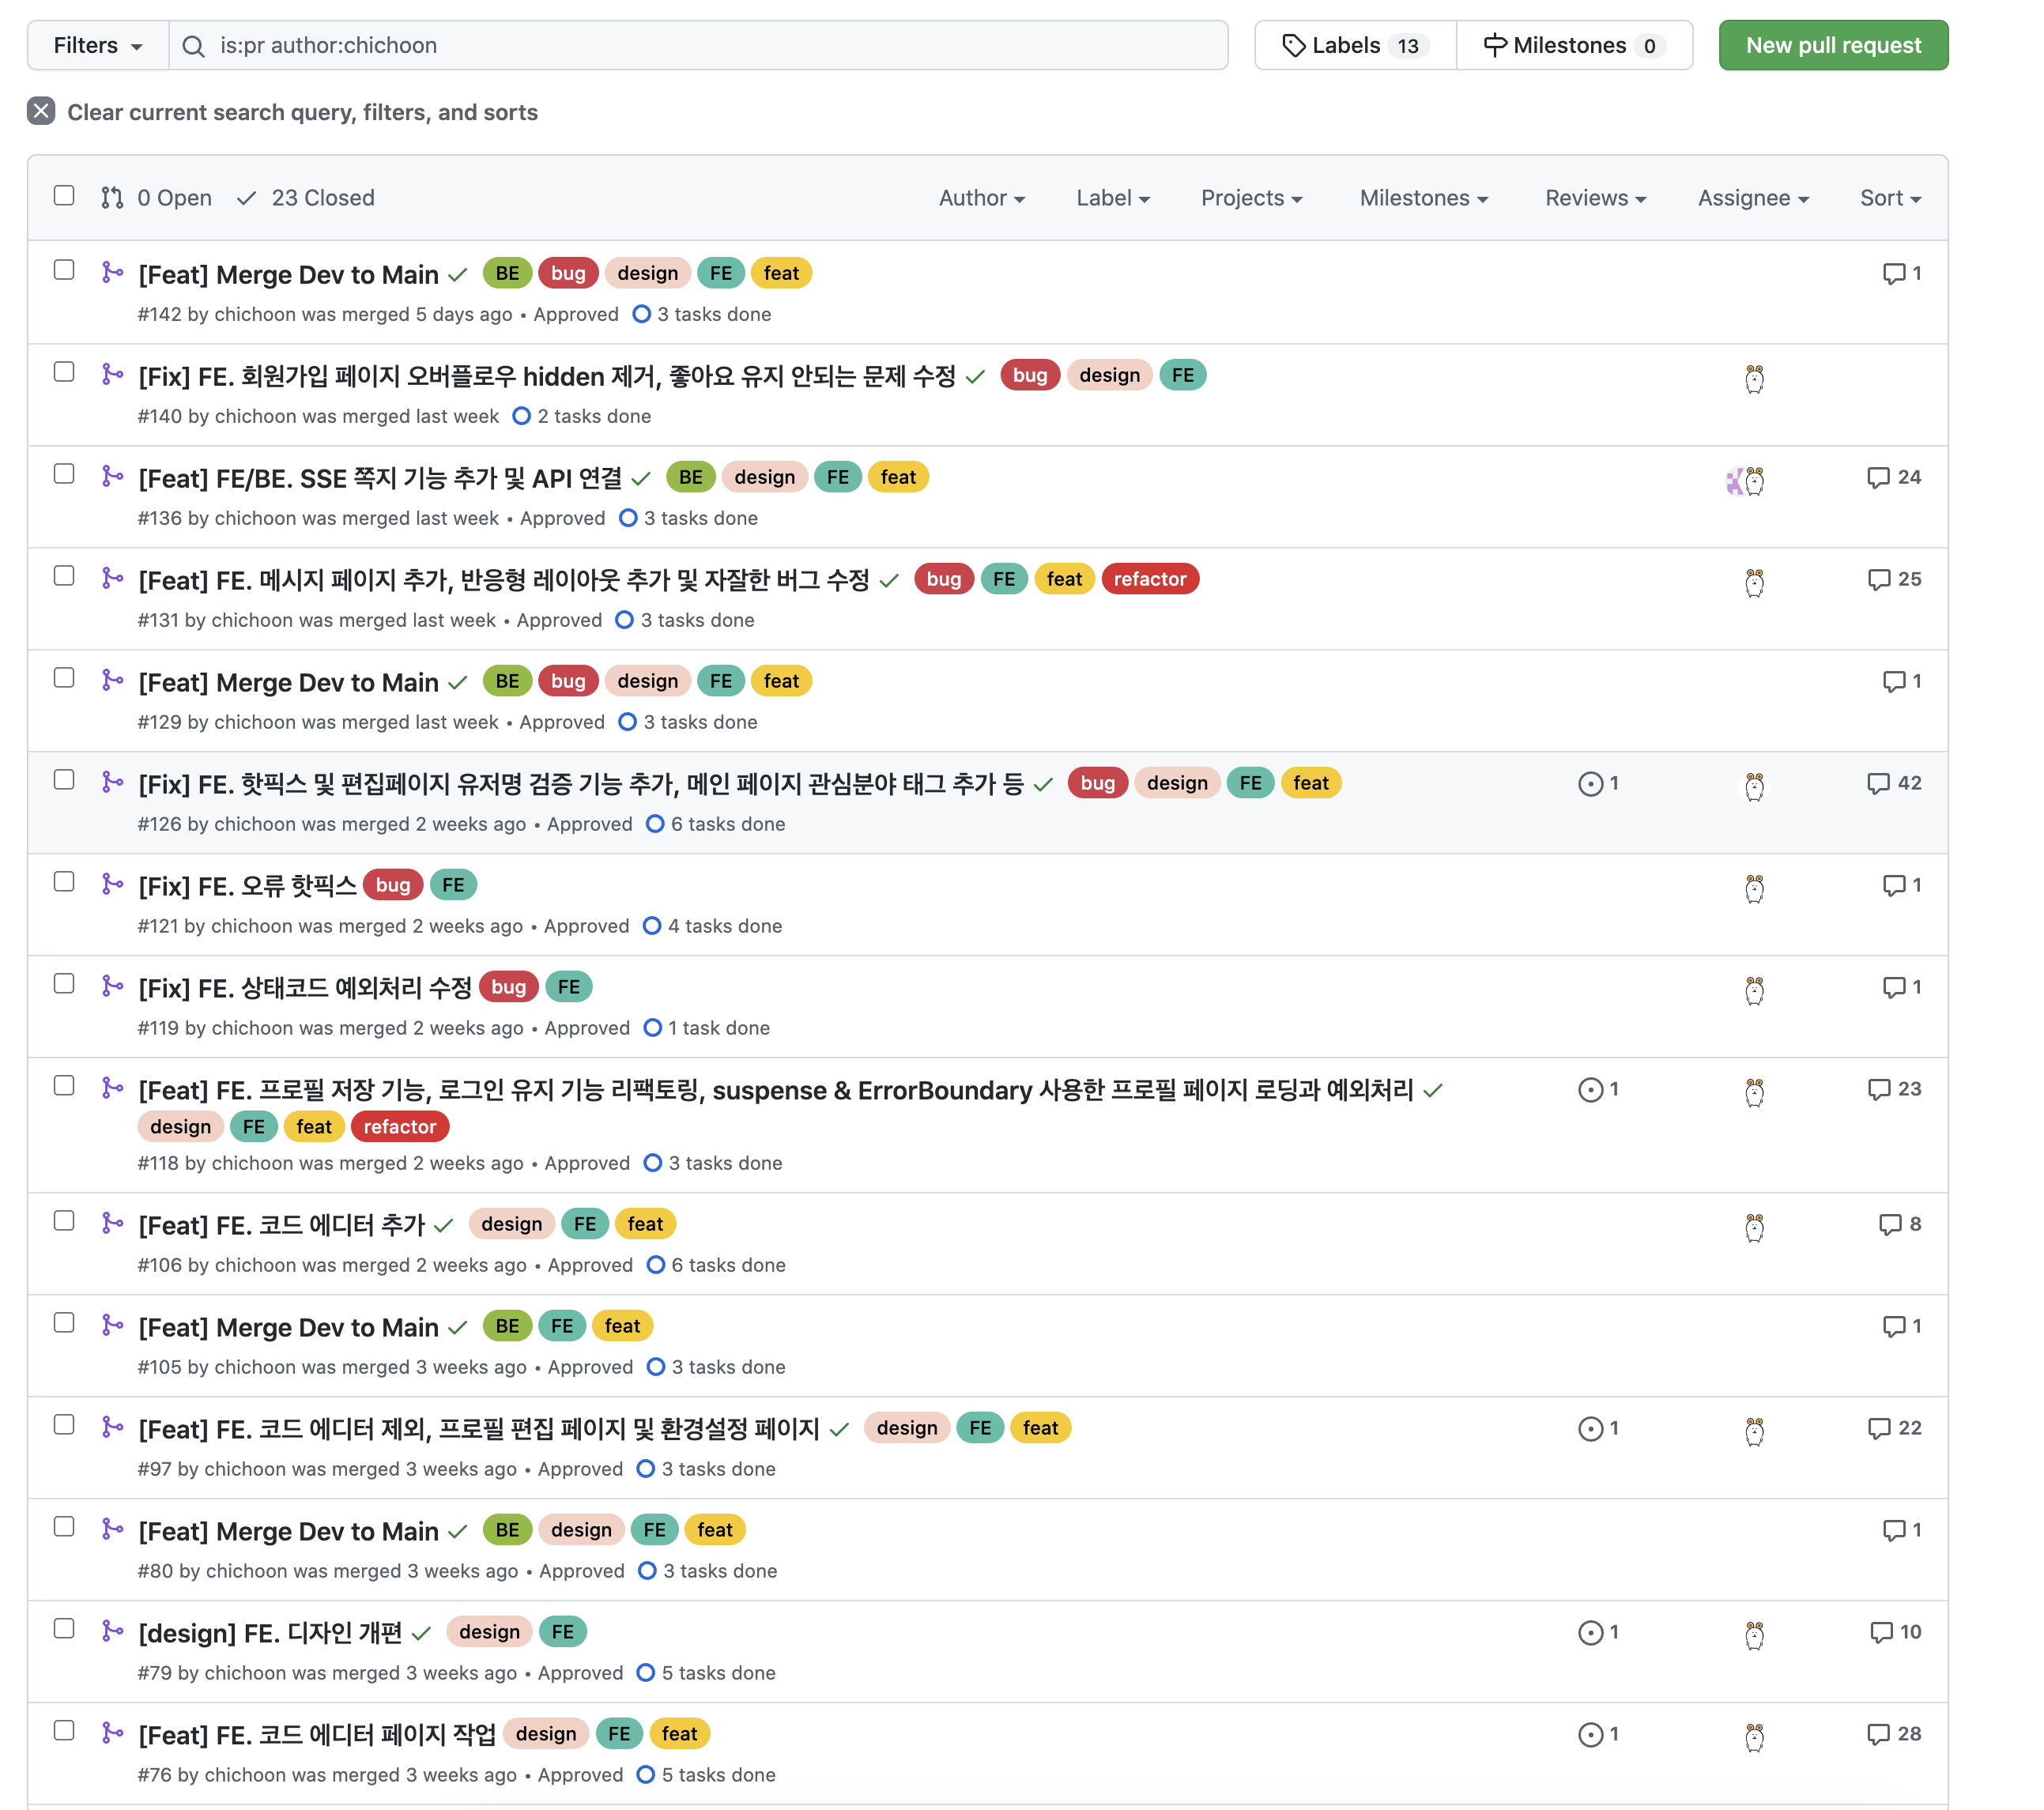
Task: Open the Sort dropdown menu
Action: (x=1889, y=198)
